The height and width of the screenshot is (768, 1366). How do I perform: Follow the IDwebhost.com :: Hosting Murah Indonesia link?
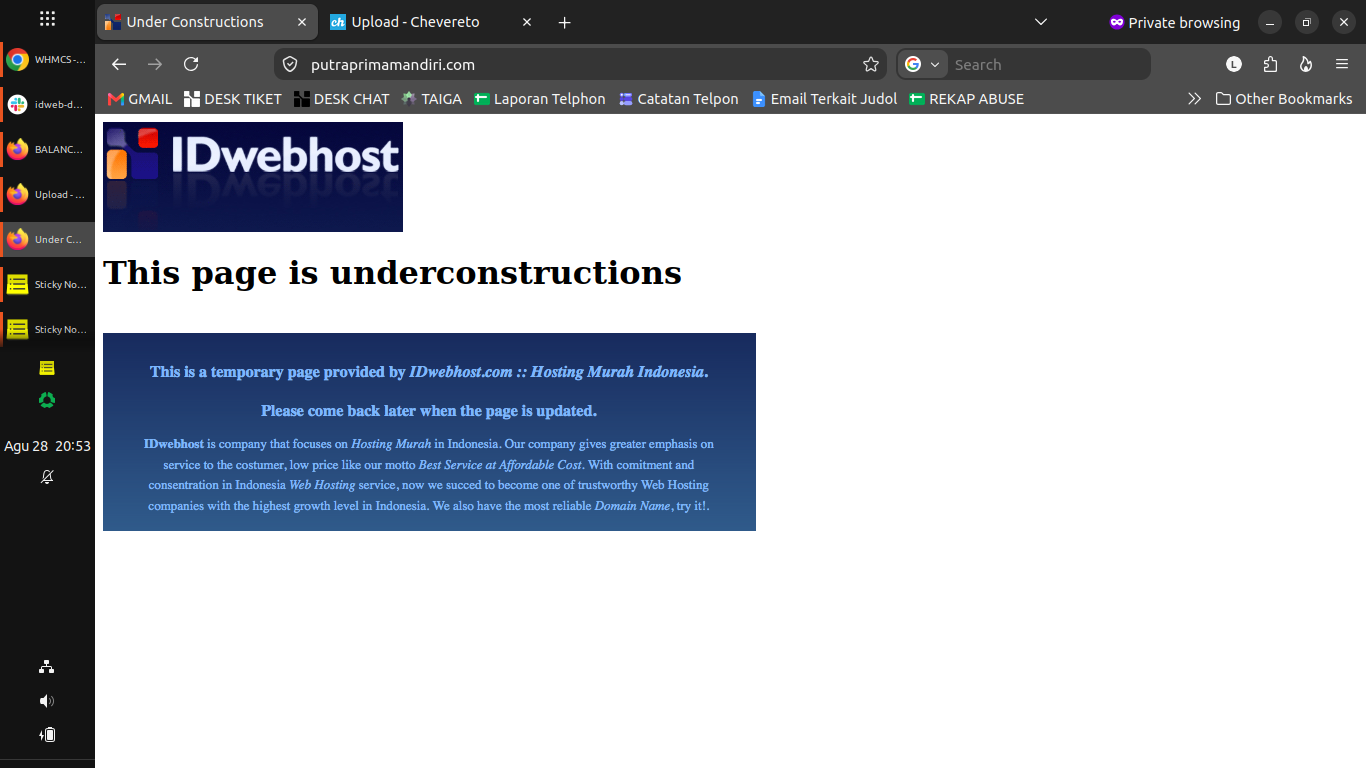(x=557, y=372)
